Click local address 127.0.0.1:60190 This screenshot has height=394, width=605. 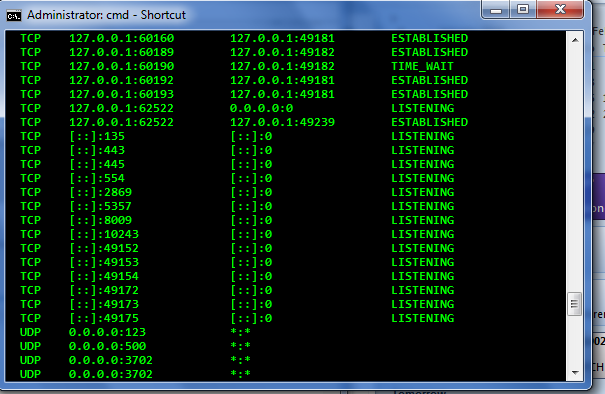[122, 66]
